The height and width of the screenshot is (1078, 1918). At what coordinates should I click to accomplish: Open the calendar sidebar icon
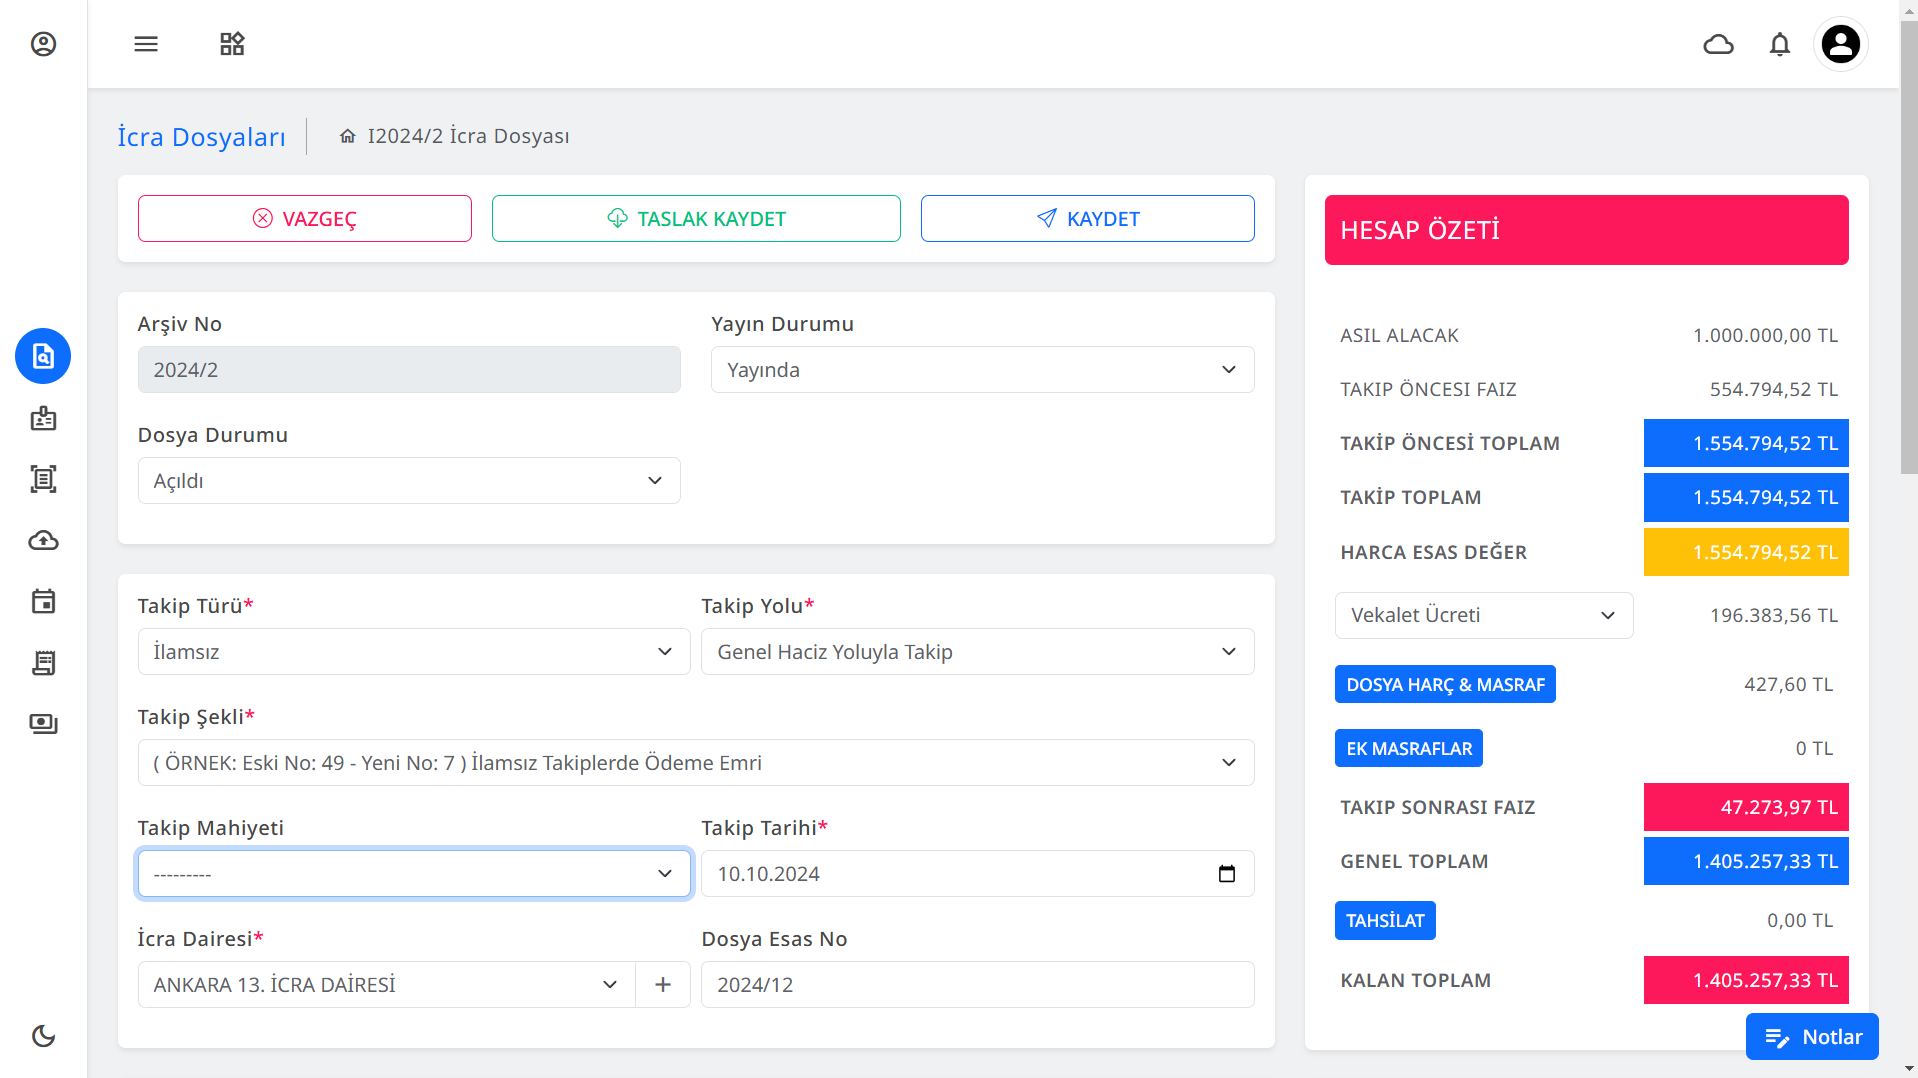[43, 602]
